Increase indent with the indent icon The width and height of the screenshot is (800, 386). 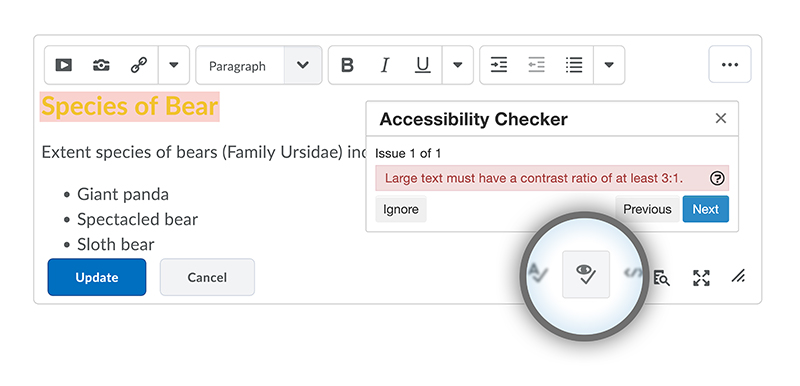(x=498, y=65)
